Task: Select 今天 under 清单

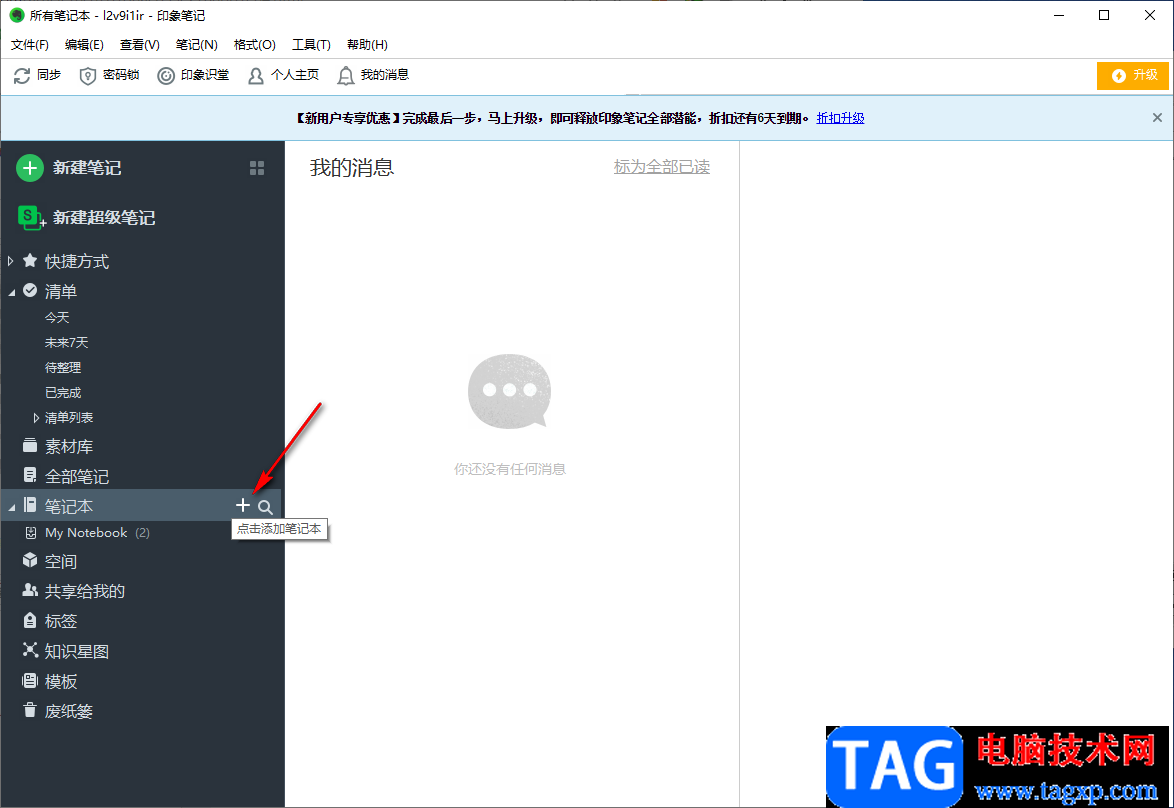Action: pyautogui.click(x=57, y=318)
